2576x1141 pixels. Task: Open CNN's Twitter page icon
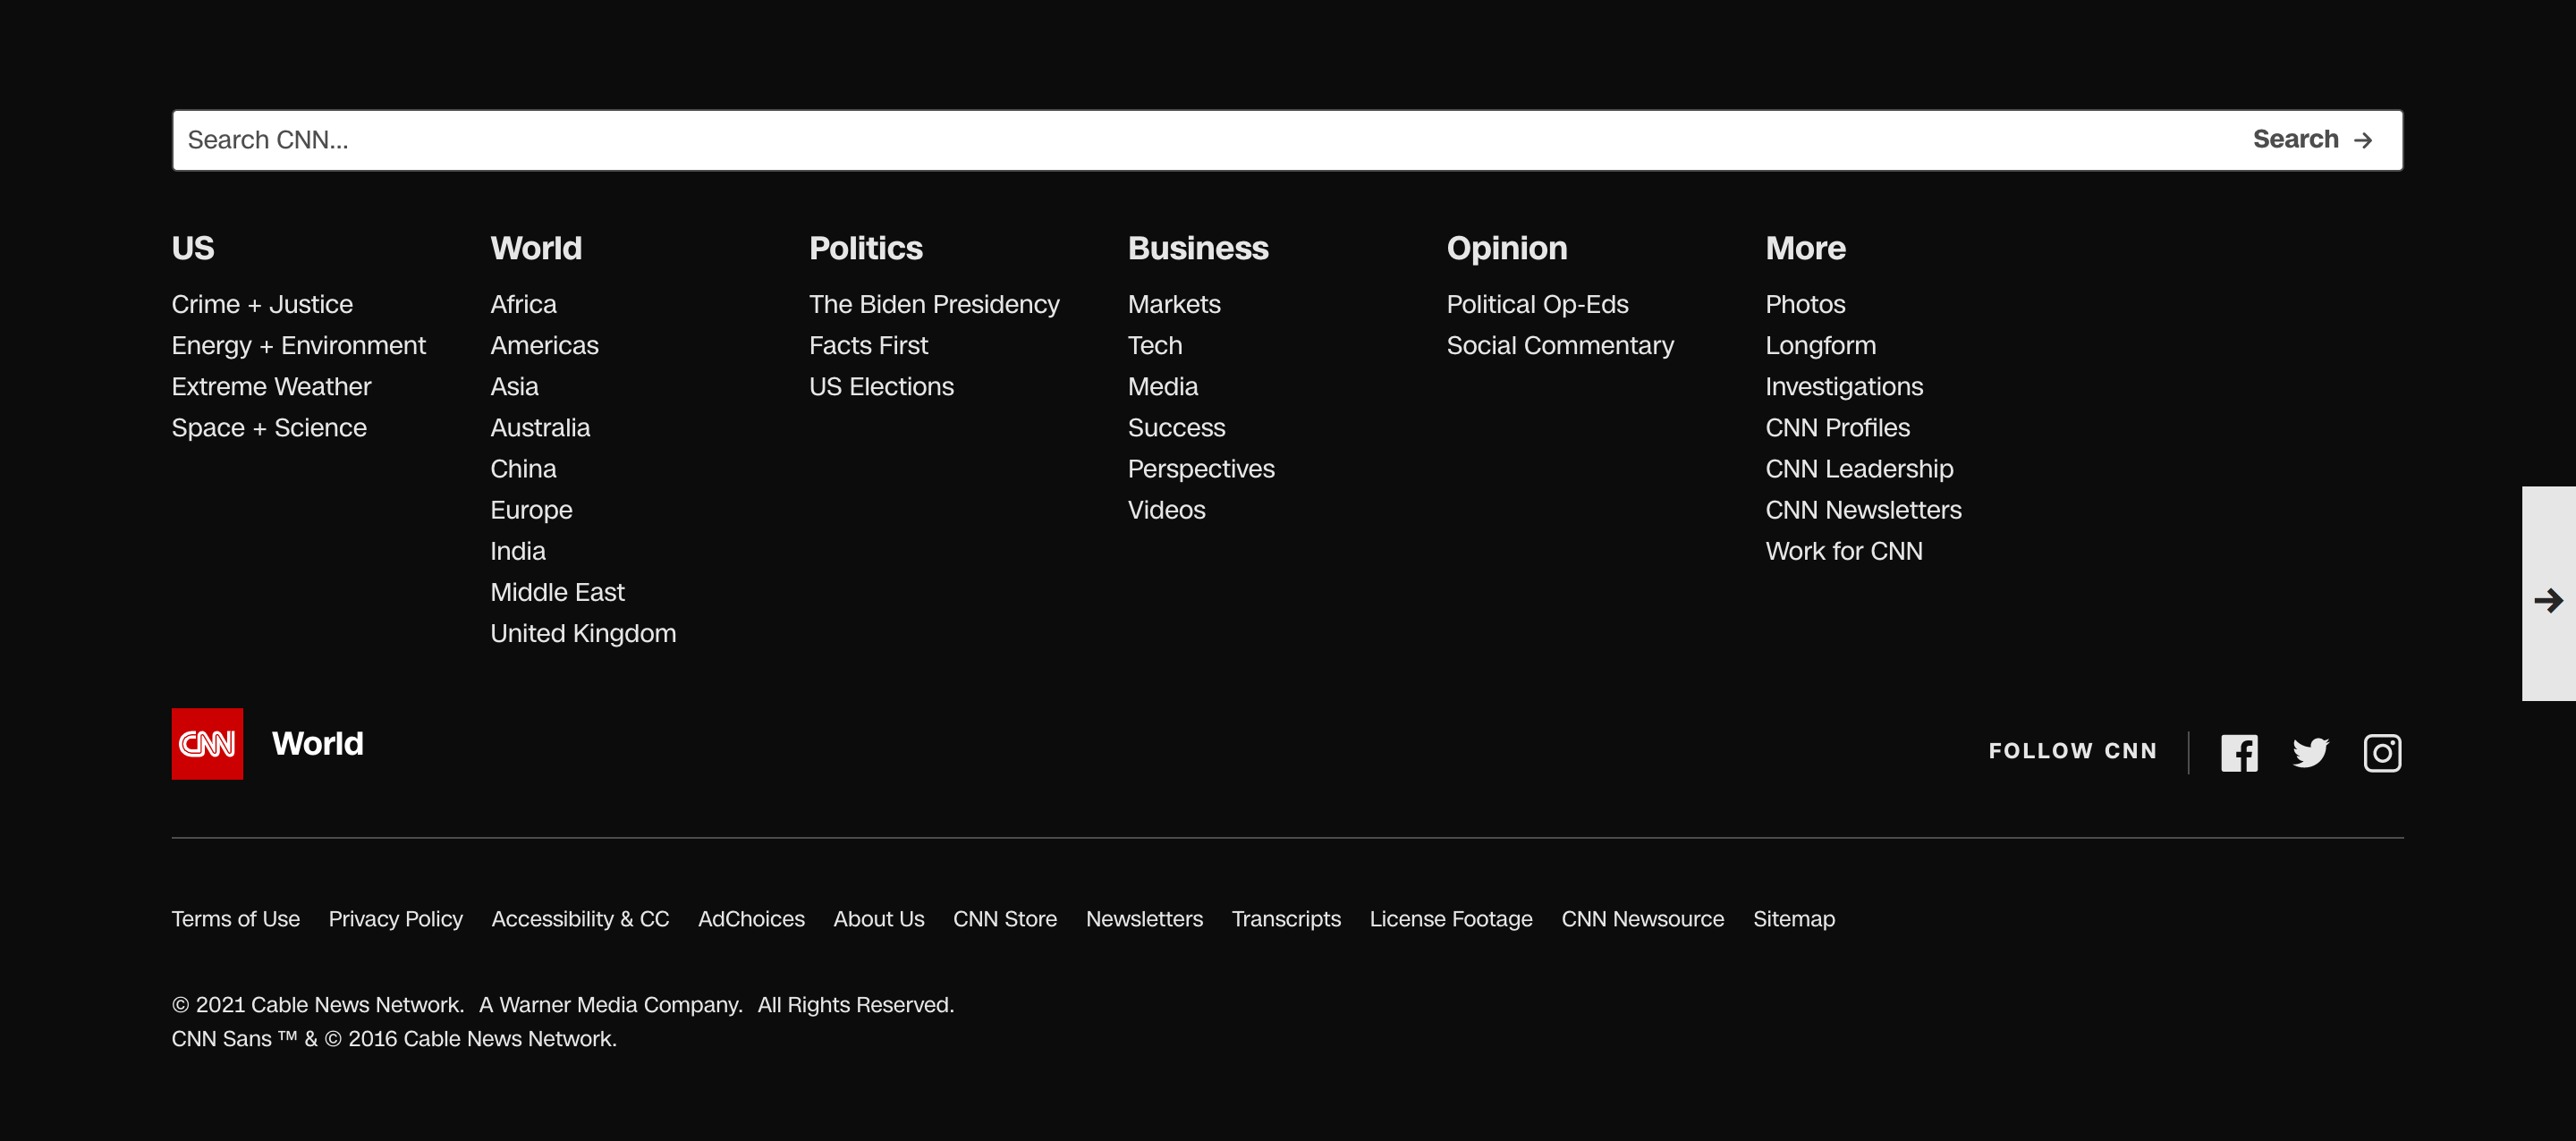2310,753
